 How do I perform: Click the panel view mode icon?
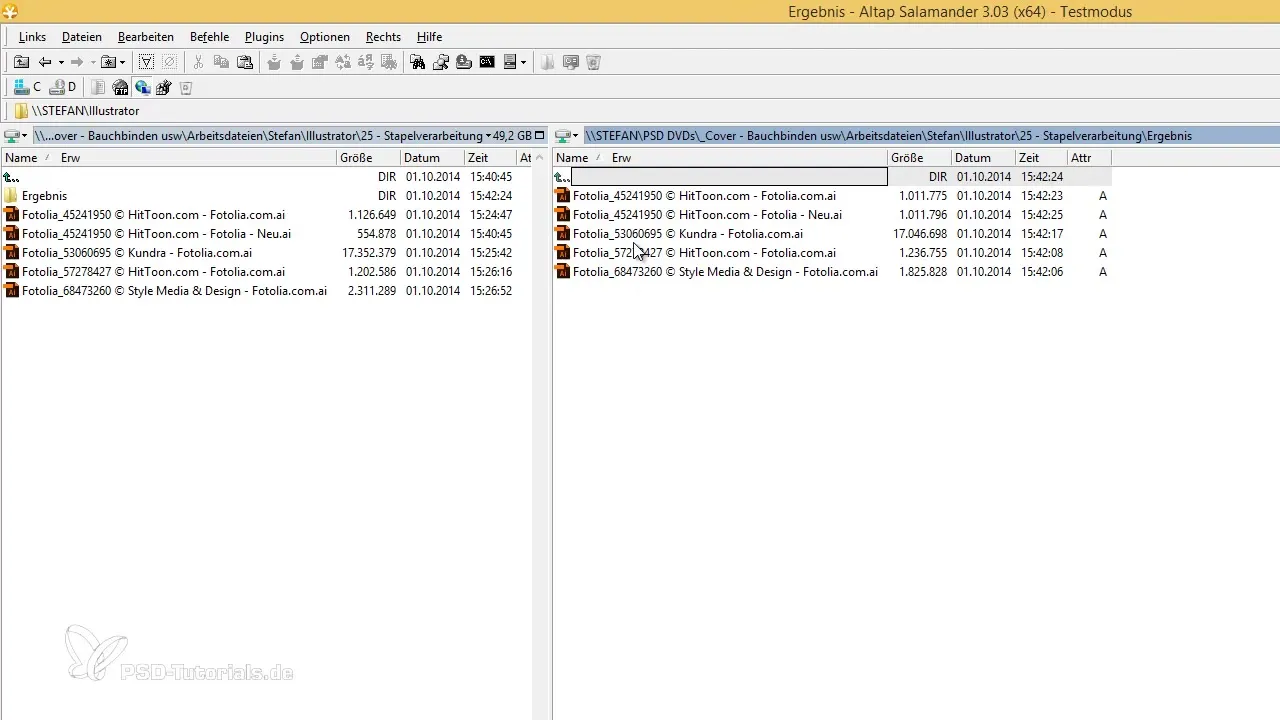tap(509, 62)
